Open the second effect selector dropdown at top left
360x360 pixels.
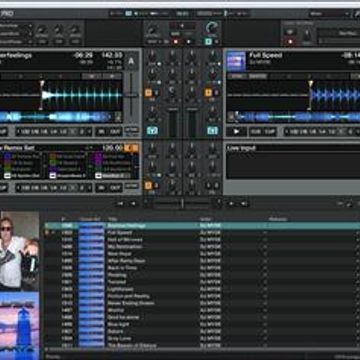tap(16, 34)
